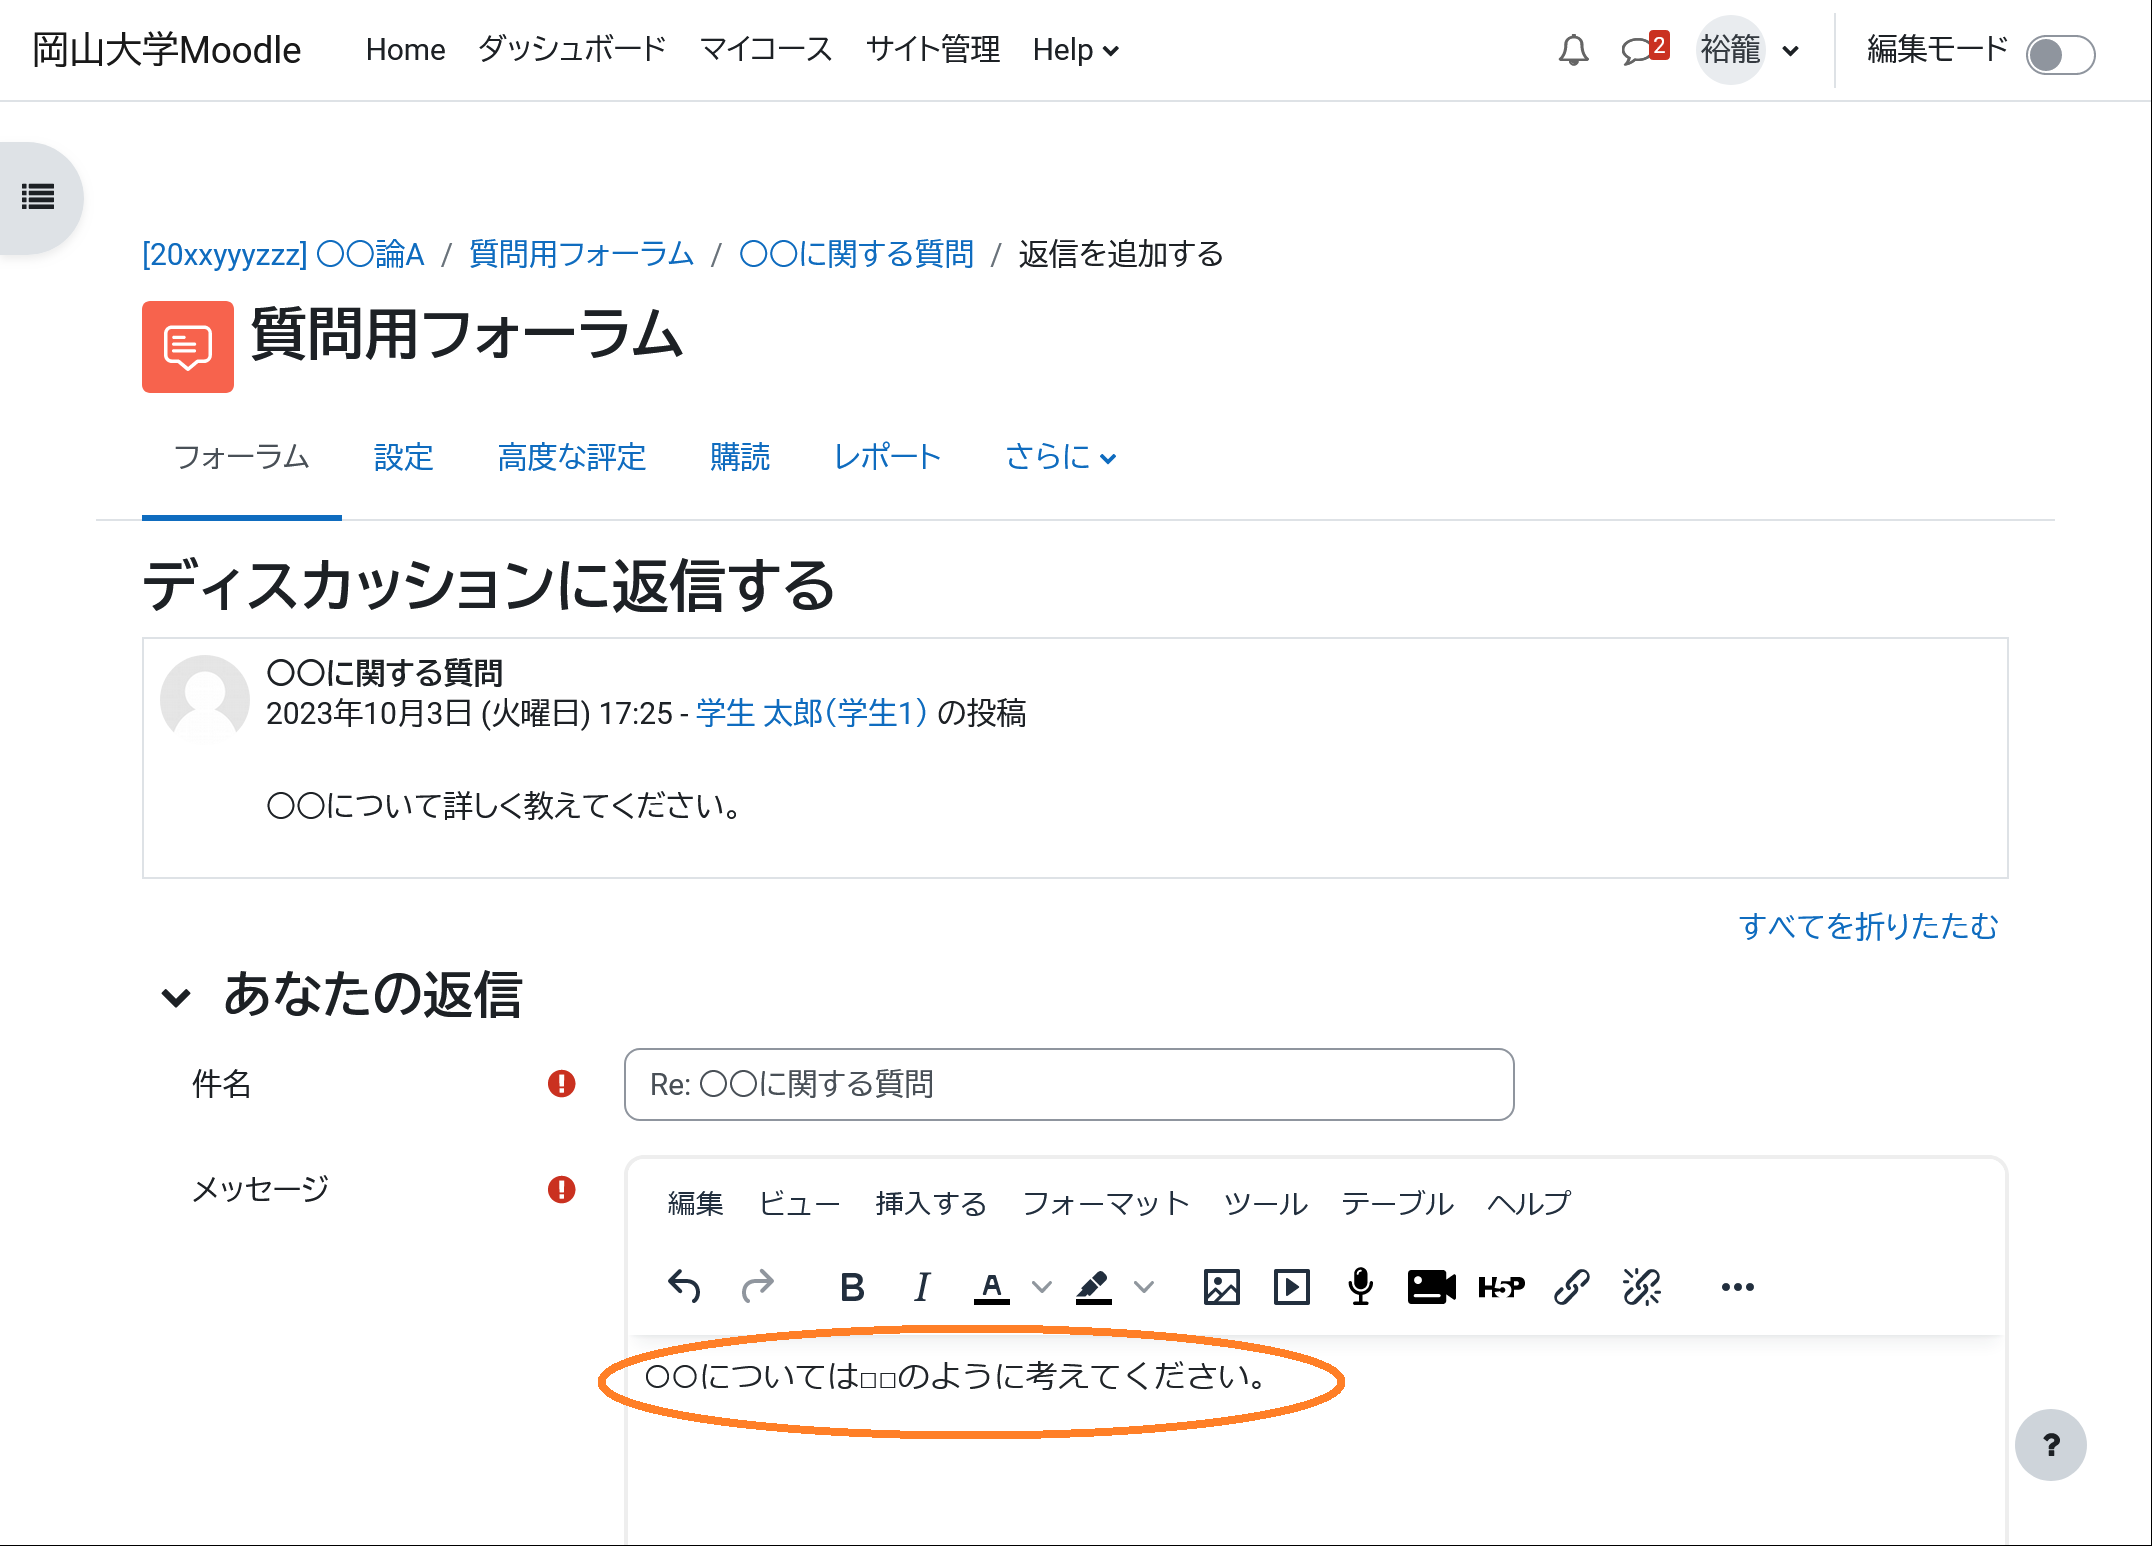This screenshot has height=1546, width=2152.
Task: Toggle italic formatting
Action: click(922, 1287)
